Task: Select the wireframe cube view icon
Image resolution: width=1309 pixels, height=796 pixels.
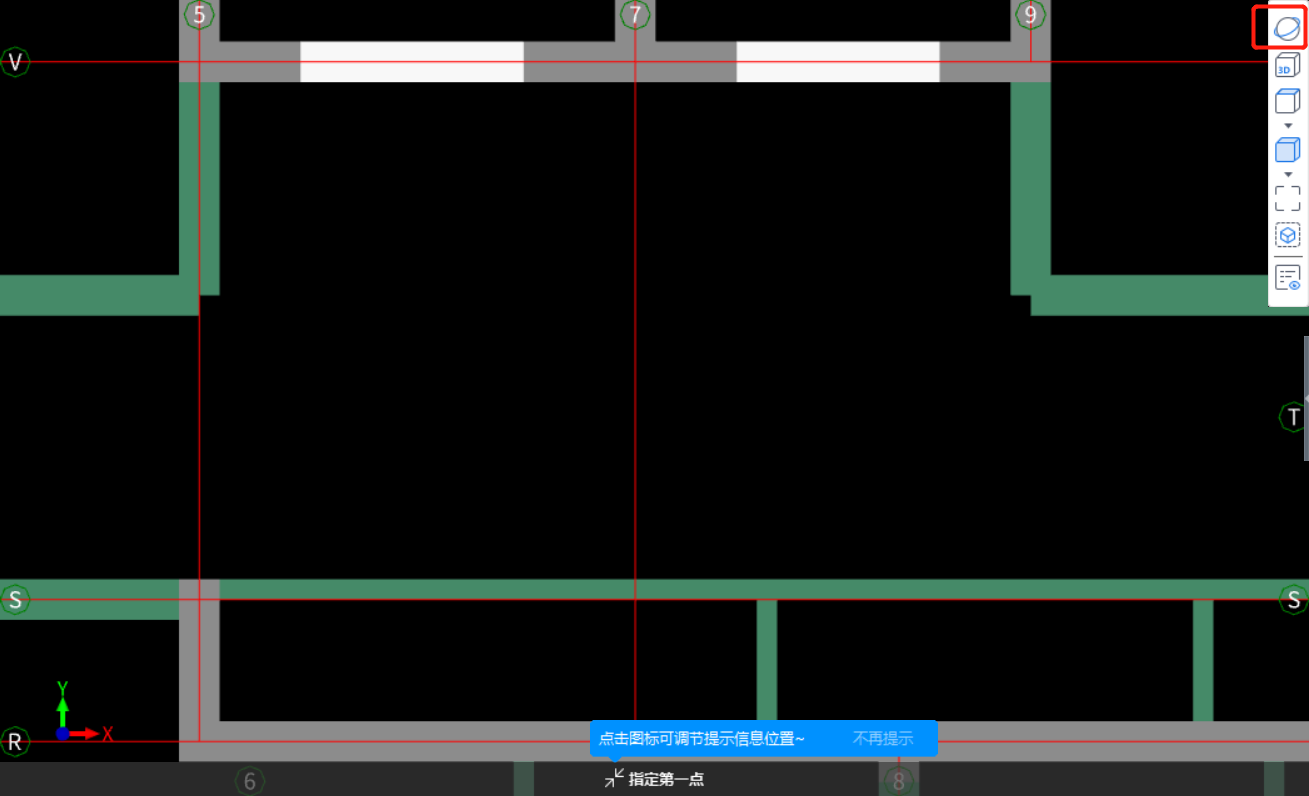Action: pos(1287,101)
